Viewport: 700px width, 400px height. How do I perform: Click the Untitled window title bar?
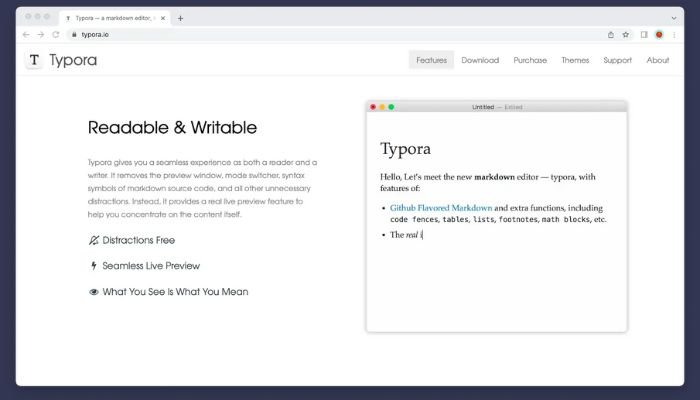(496, 107)
